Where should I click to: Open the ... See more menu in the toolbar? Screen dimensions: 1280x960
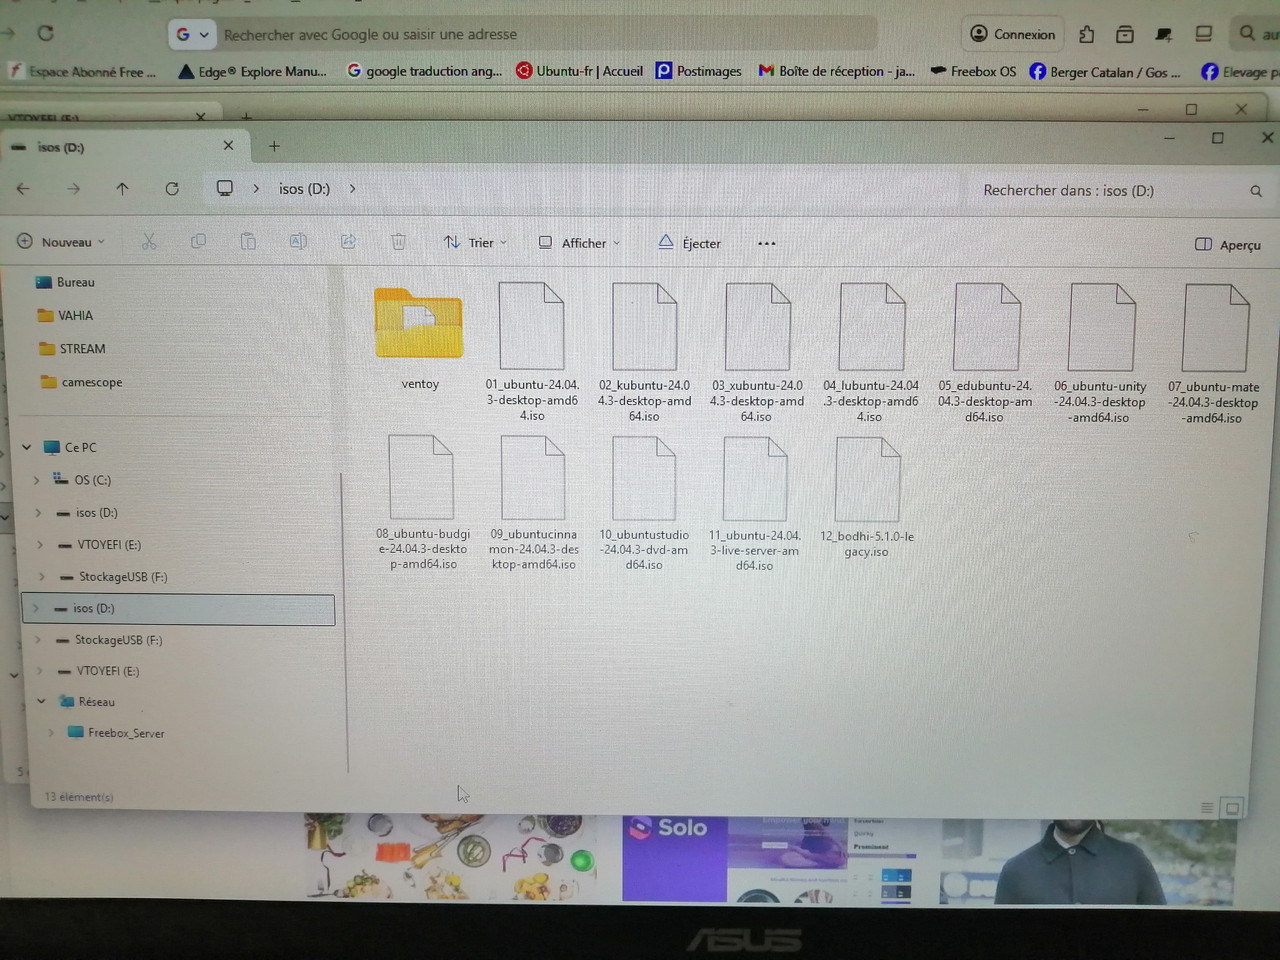tap(766, 242)
